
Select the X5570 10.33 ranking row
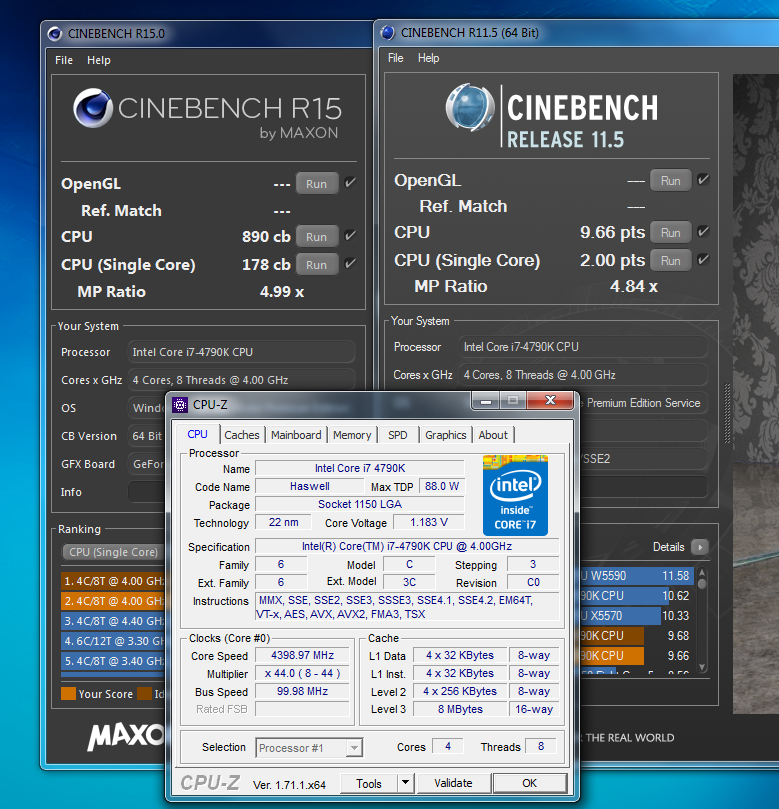[637, 616]
